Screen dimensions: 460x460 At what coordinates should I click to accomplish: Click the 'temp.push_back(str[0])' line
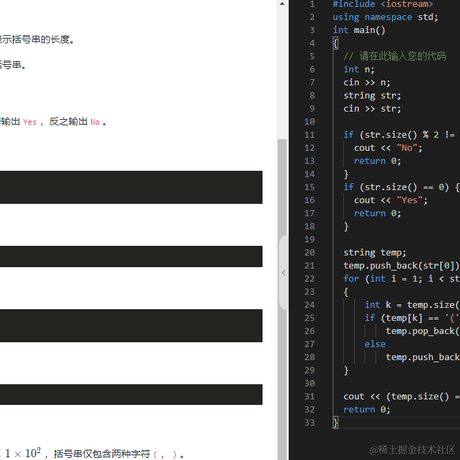tap(401, 266)
